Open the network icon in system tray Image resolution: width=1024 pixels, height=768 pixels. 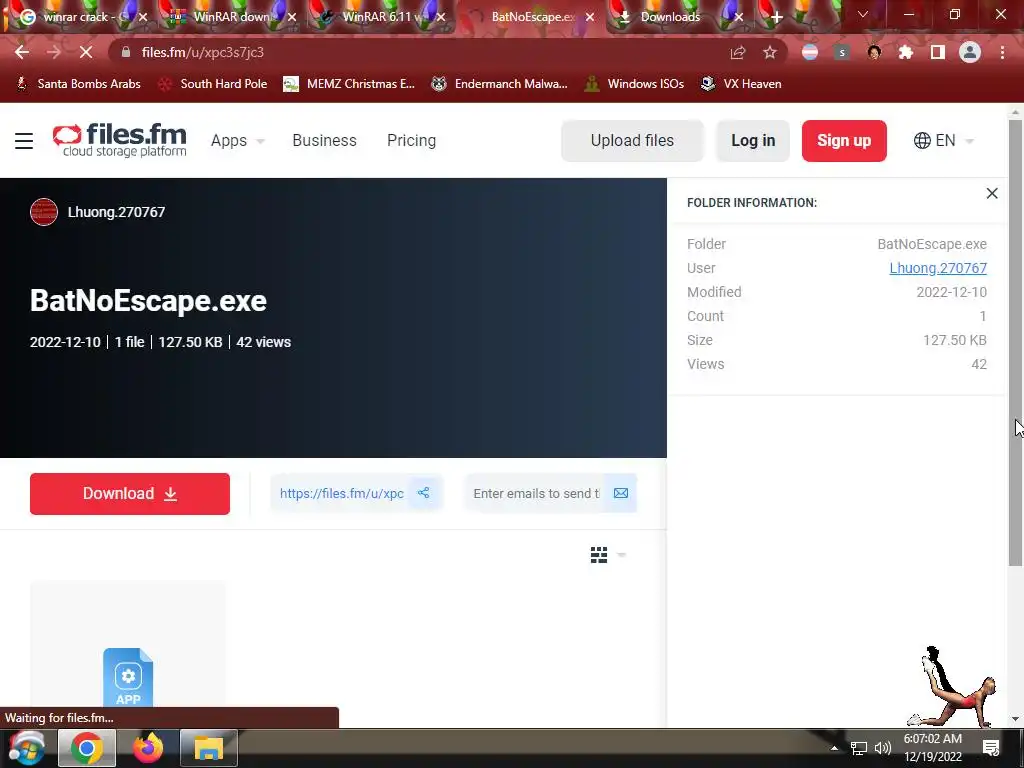[x=858, y=748]
